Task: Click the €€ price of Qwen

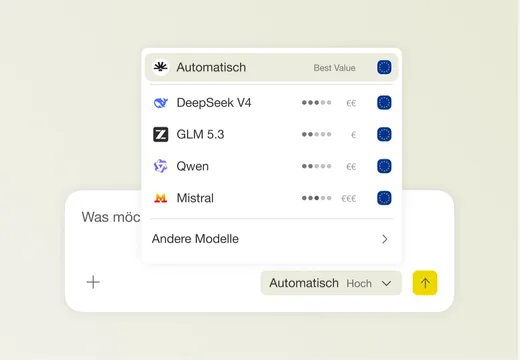Action: click(x=351, y=166)
